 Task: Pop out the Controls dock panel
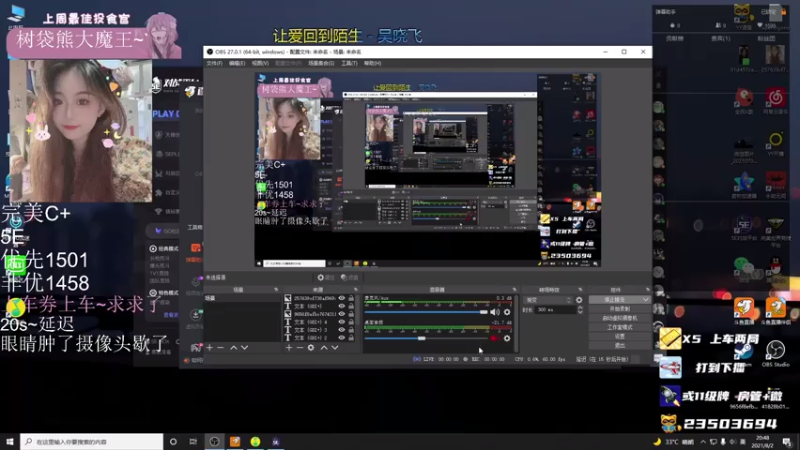tap(647, 290)
